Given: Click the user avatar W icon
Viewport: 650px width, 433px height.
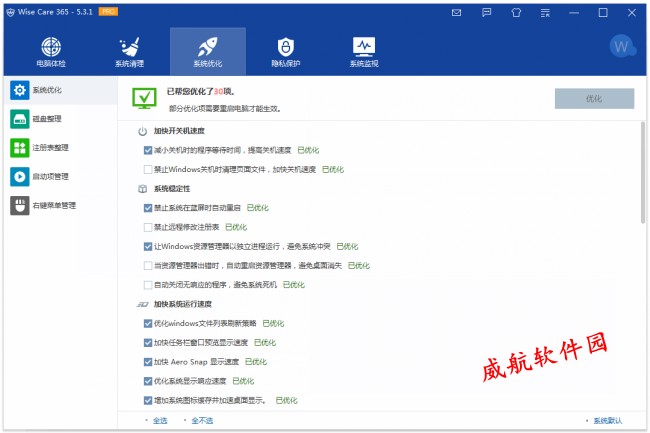Looking at the screenshot, I should [x=622, y=46].
